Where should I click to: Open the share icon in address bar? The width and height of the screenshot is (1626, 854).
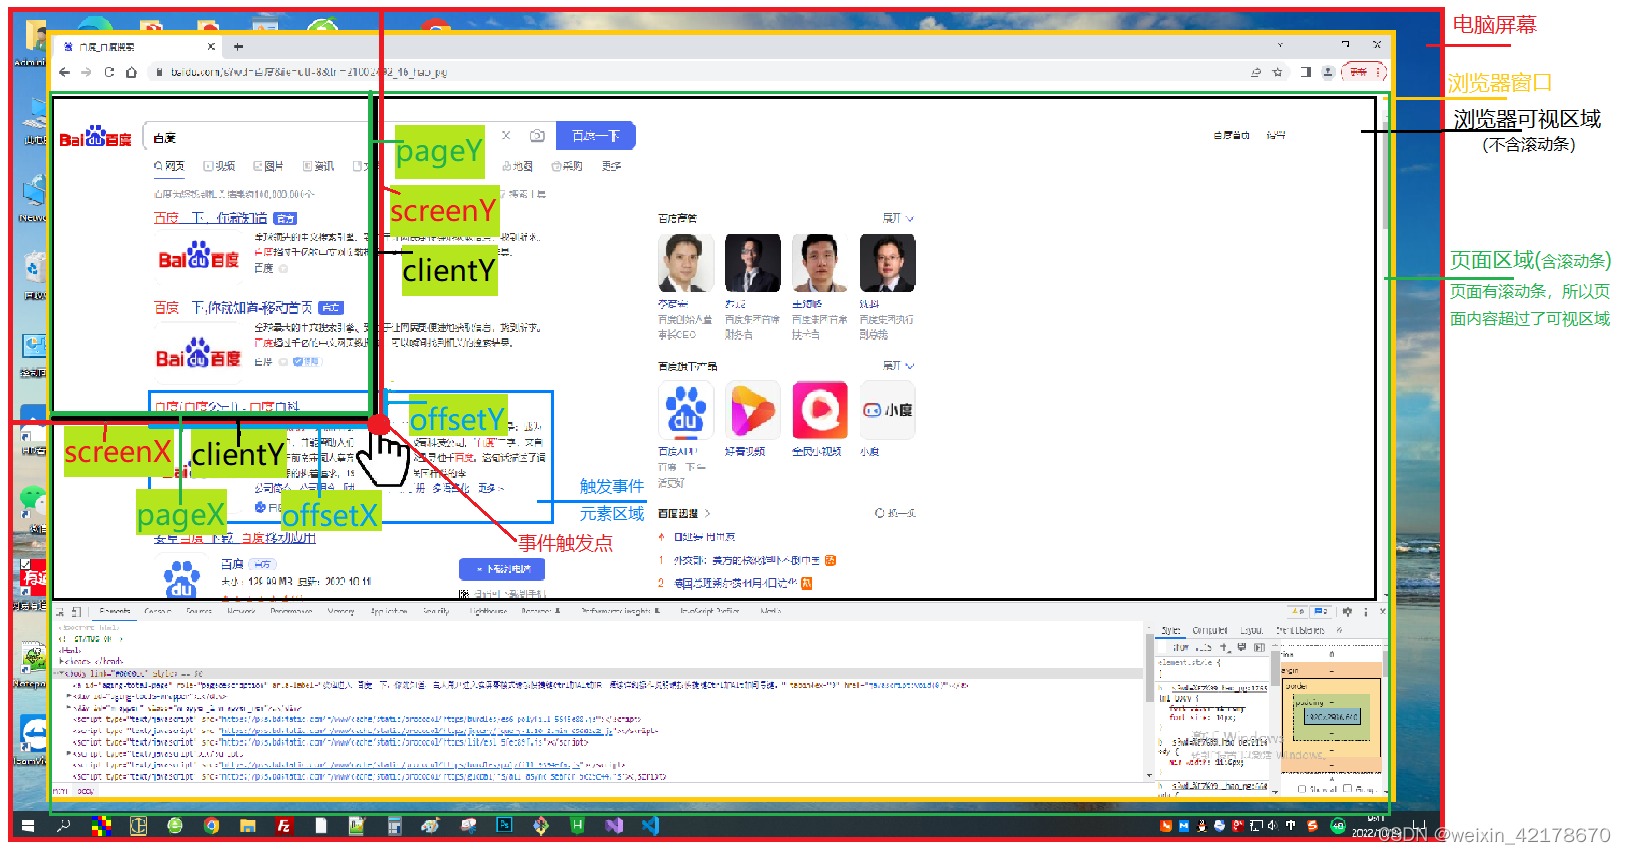[x=1256, y=72]
